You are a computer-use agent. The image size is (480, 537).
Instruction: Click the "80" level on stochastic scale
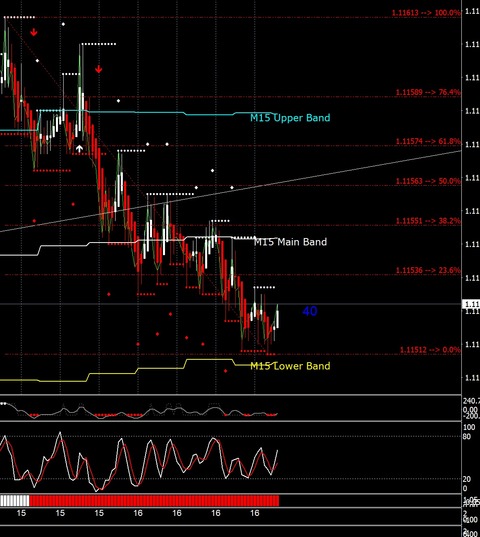[467, 437]
